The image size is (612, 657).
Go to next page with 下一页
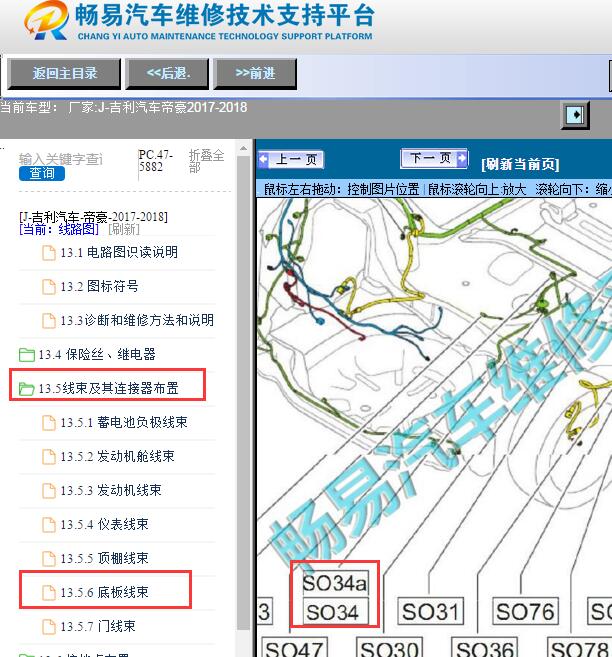[x=434, y=158]
